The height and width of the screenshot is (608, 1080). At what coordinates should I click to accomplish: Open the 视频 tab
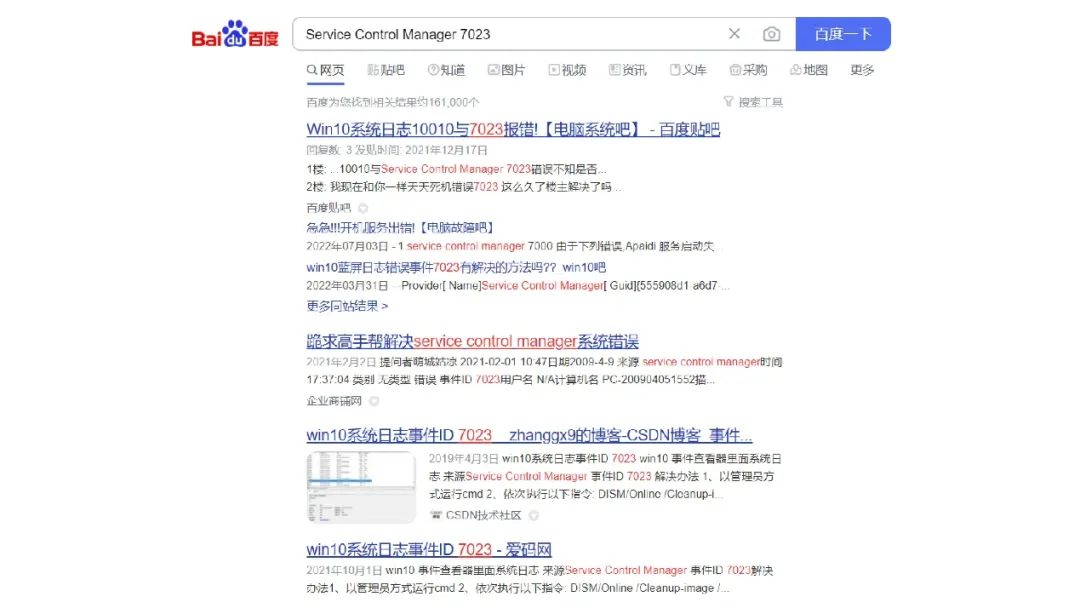pos(567,70)
